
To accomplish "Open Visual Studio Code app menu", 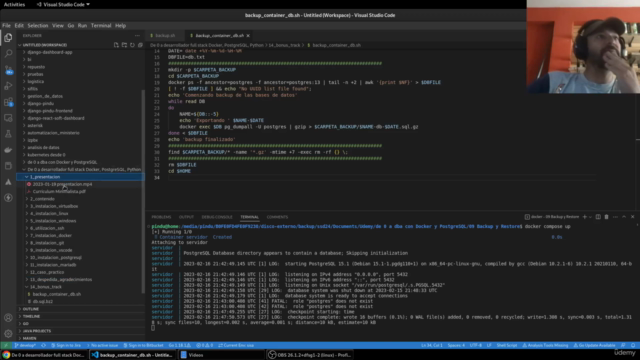I will pyautogui.click(x=63, y=4).
